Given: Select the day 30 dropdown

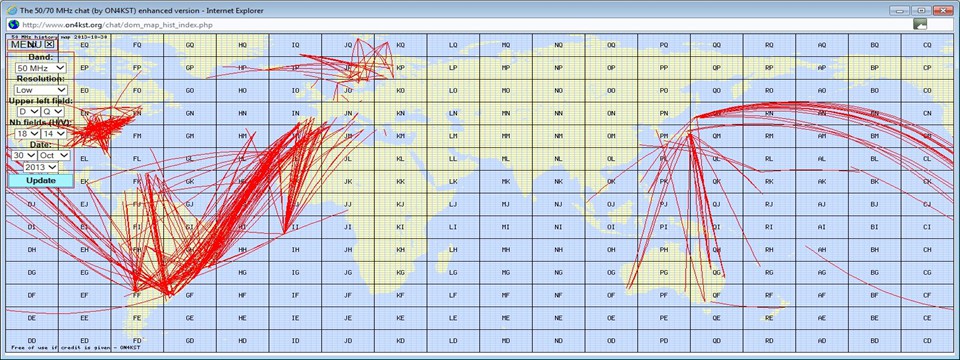Looking at the screenshot, I should click(x=23, y=156).
